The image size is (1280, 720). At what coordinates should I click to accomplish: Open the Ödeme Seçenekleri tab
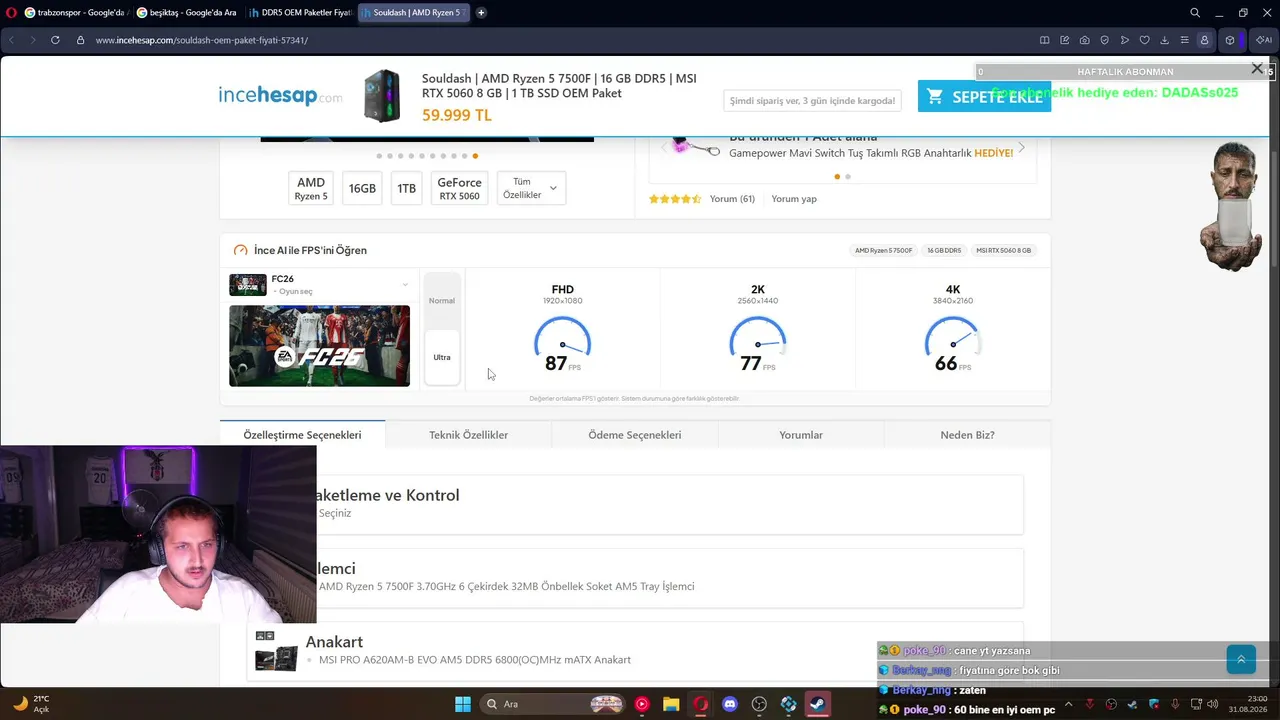635,435
